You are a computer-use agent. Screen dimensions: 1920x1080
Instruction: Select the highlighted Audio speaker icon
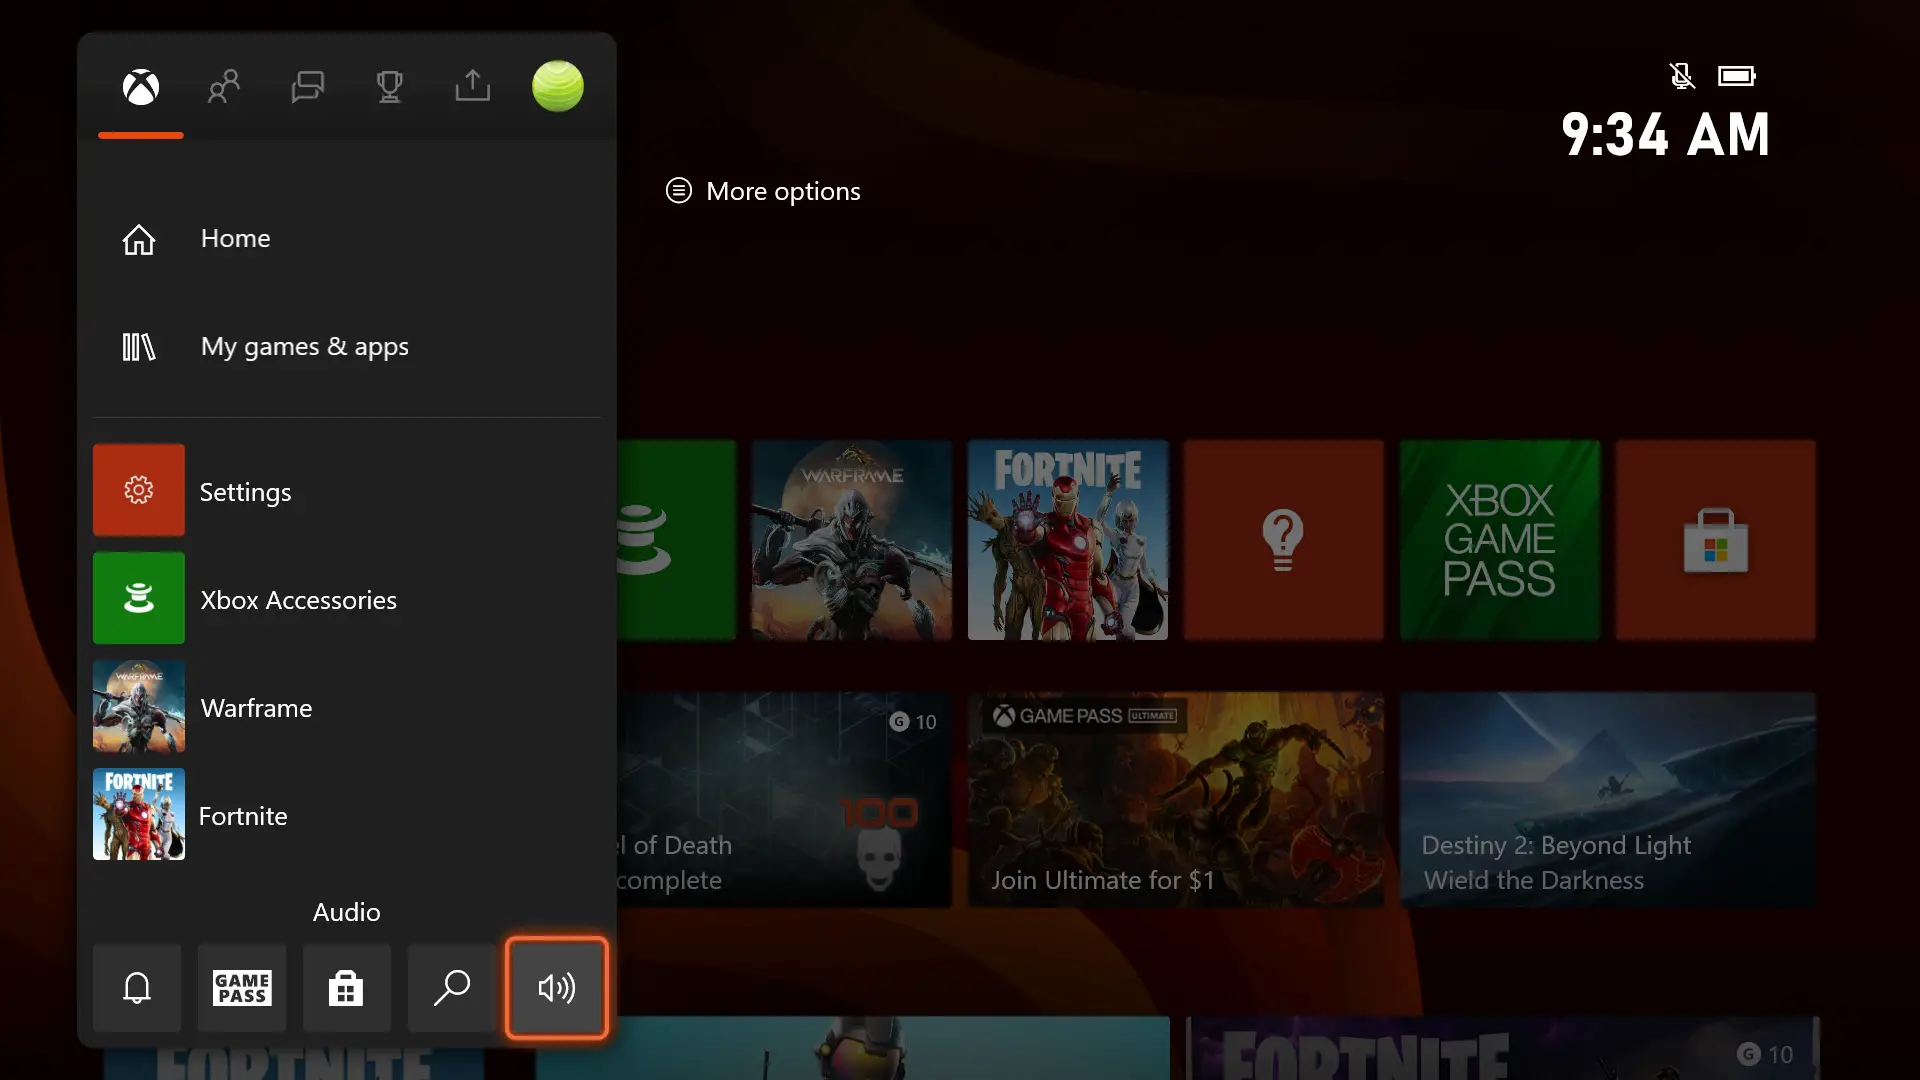tap(556, 988)
